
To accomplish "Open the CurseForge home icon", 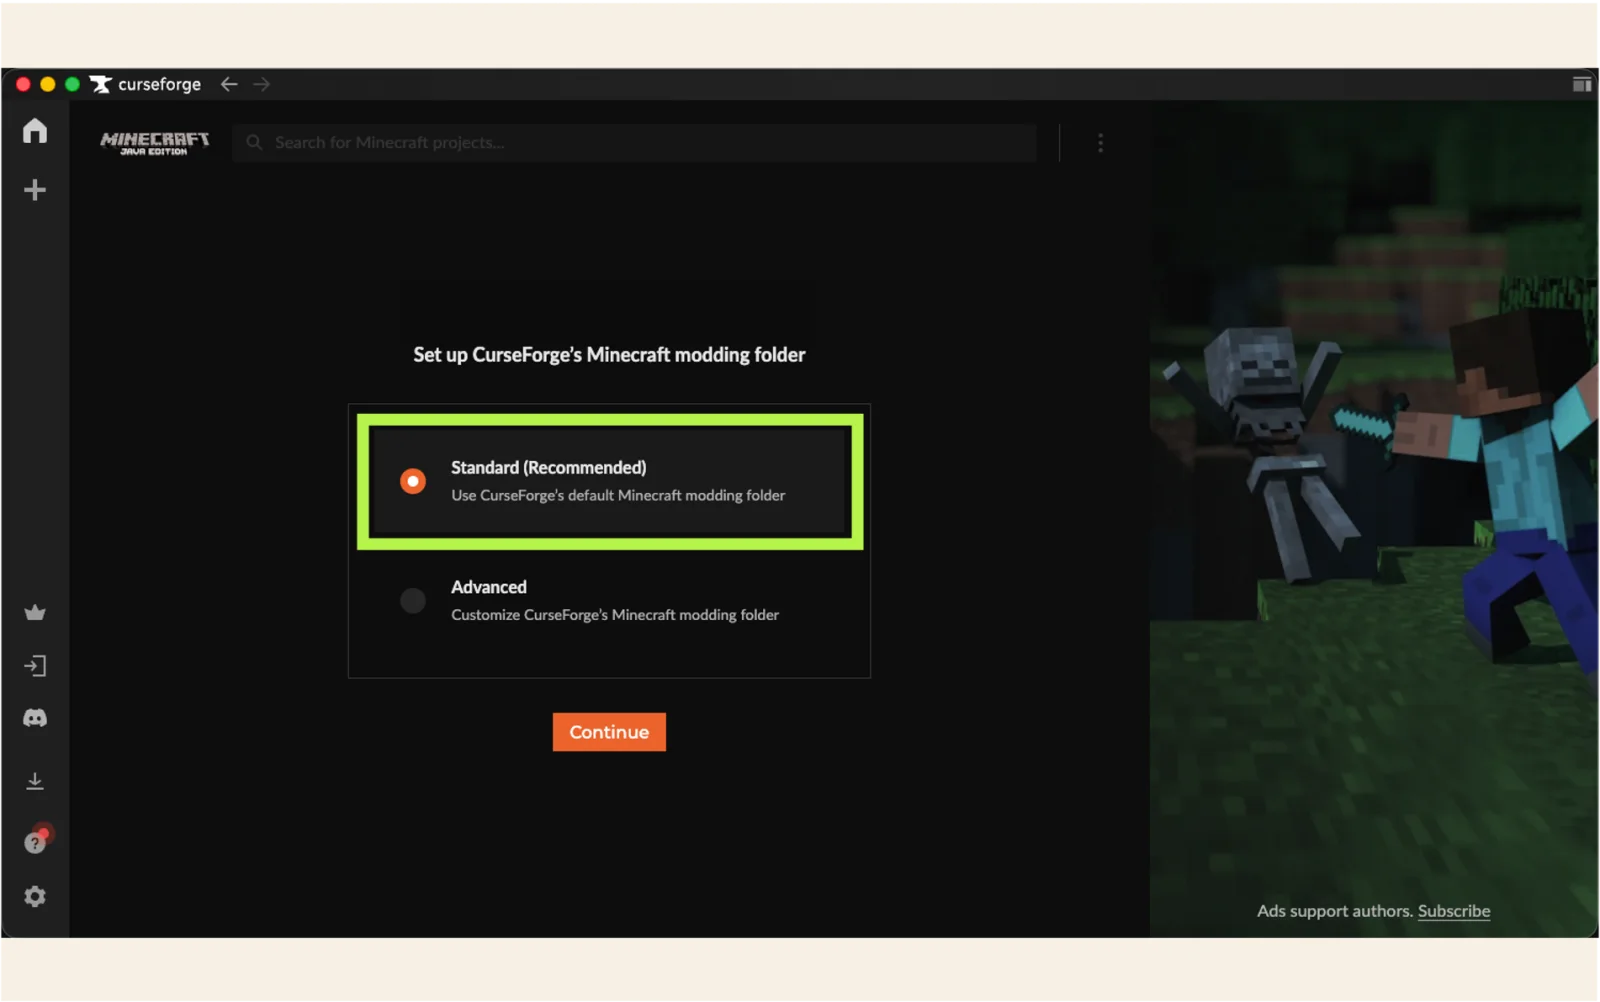I will pos(35,131).
